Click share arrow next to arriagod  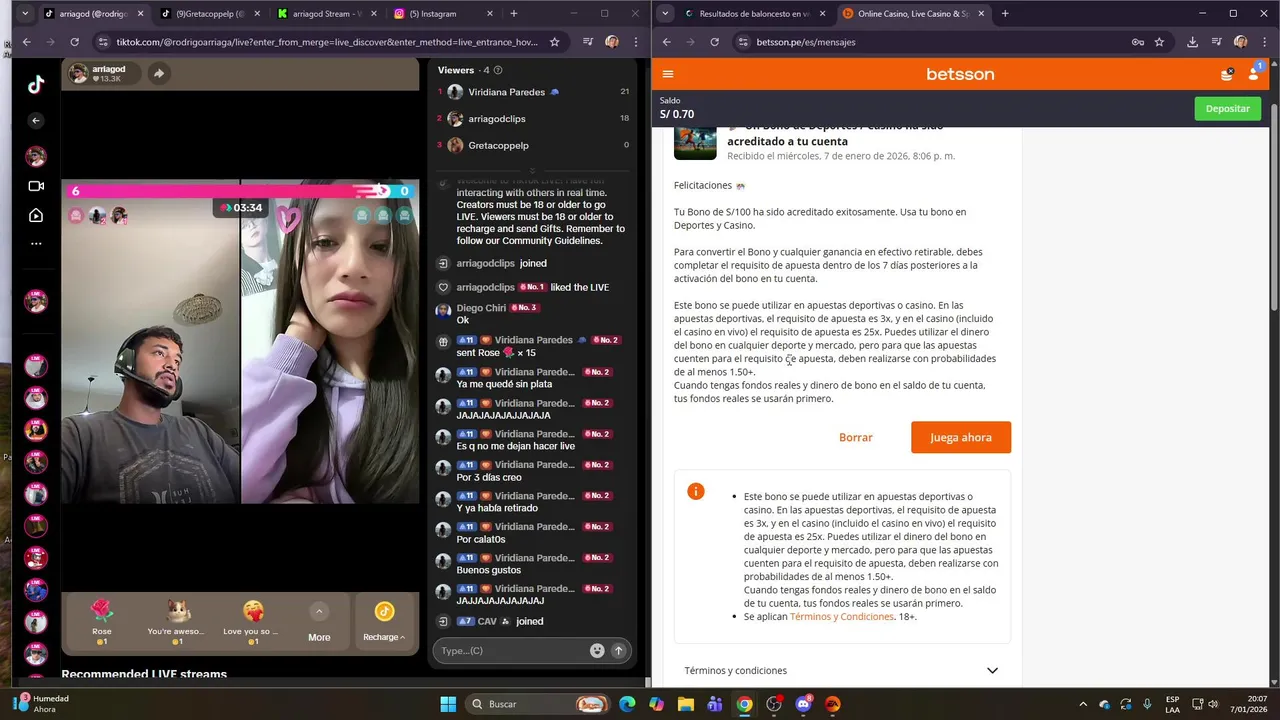[x=159, y=73]
